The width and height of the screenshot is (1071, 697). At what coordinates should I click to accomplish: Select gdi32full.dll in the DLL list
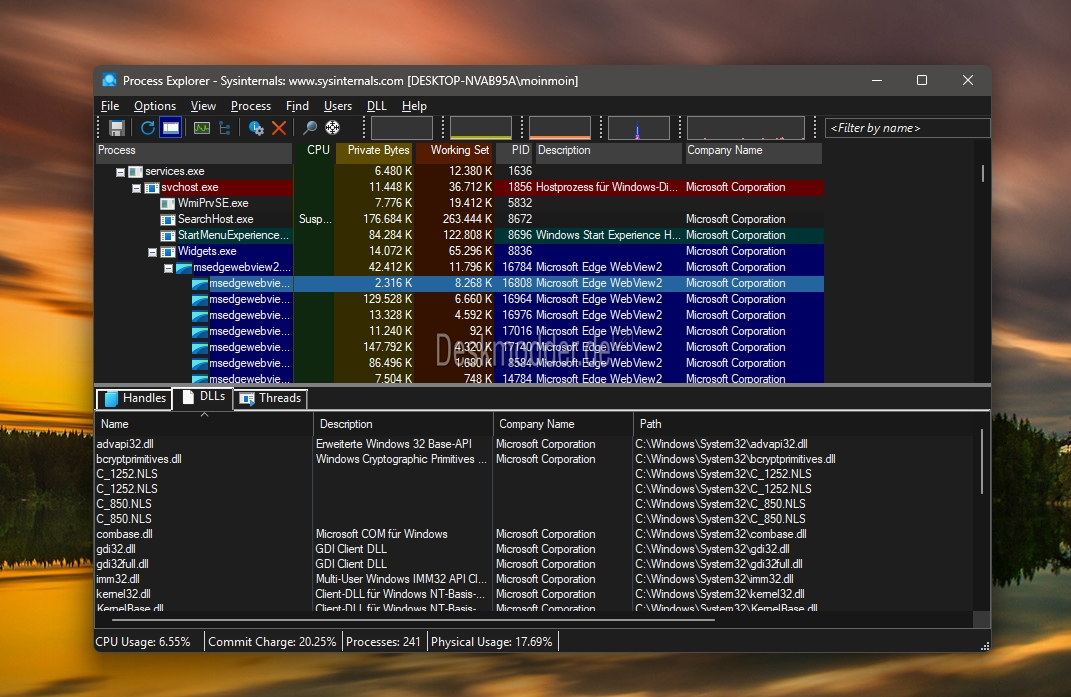(122, 564)
